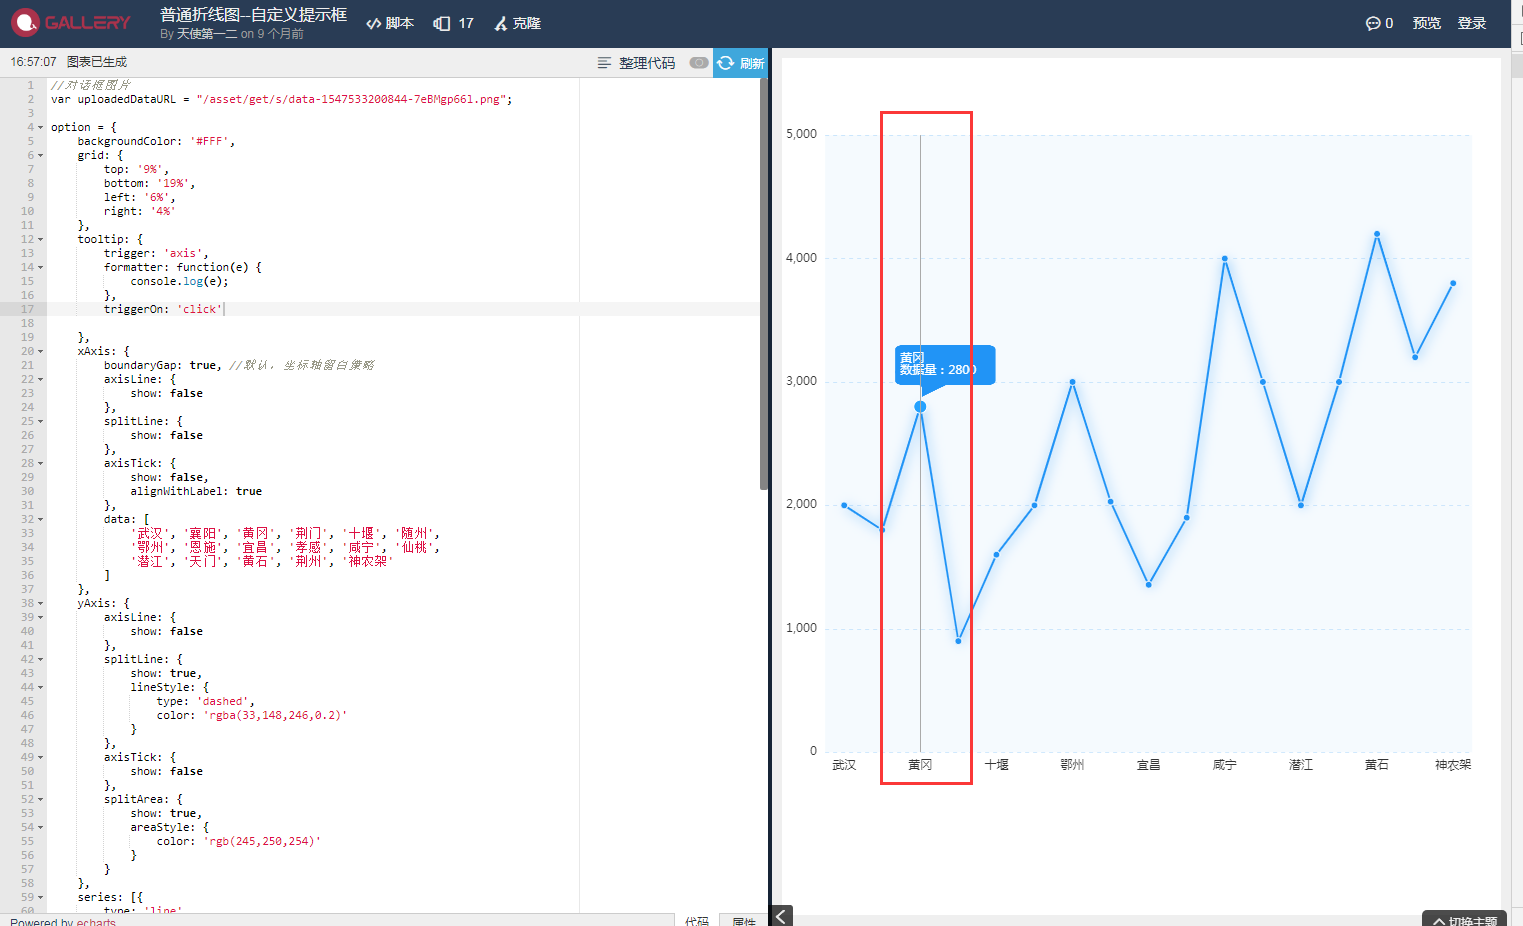This screenshot has width=1523, height=926.
Task: Click the 登录 login link
Action: coord(1472,22)
